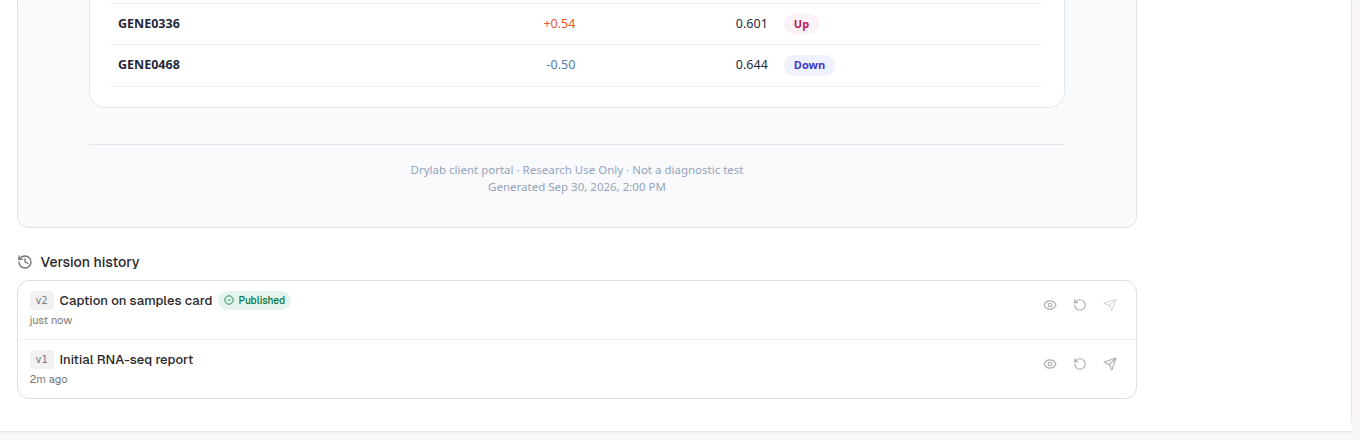Click the +0.54 fold change value

pyautogui.click(x=559, y=23)
